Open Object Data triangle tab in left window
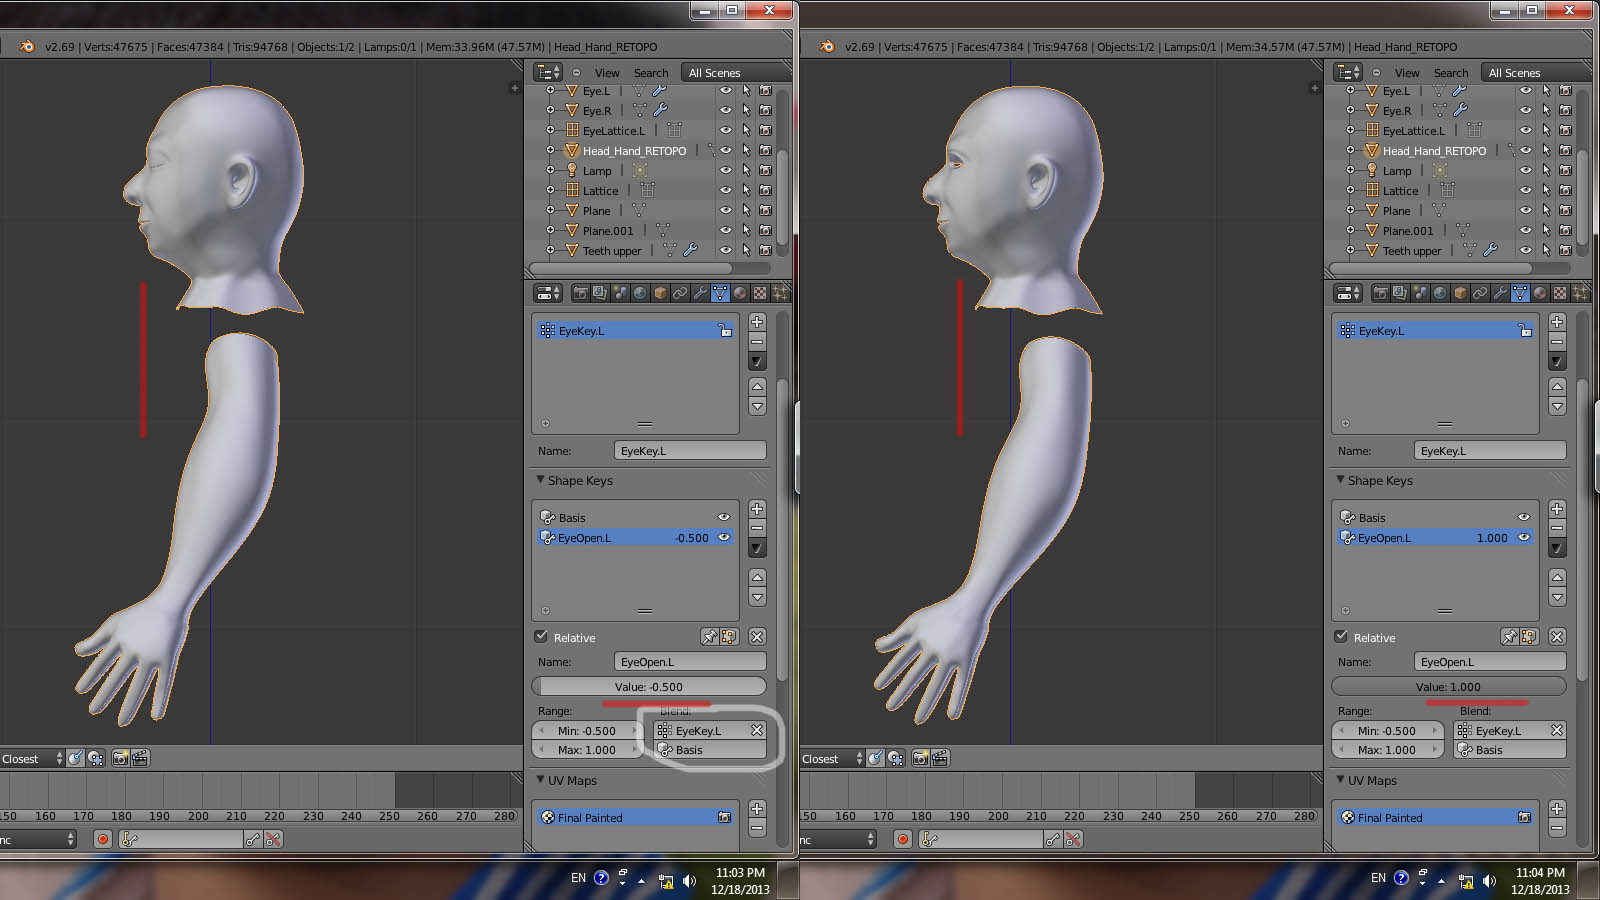 click(x=720, y=293)
